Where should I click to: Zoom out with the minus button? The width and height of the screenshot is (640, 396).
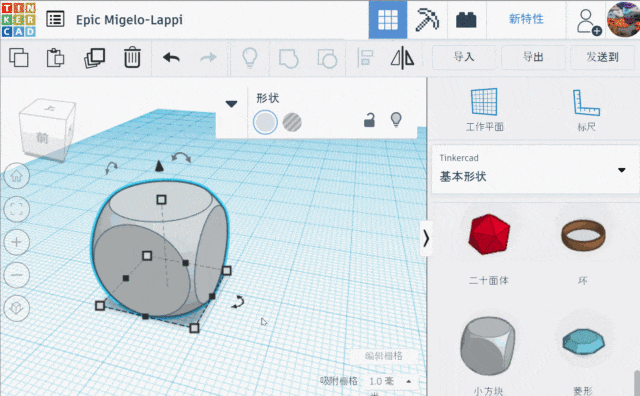[x=17, y=275]
